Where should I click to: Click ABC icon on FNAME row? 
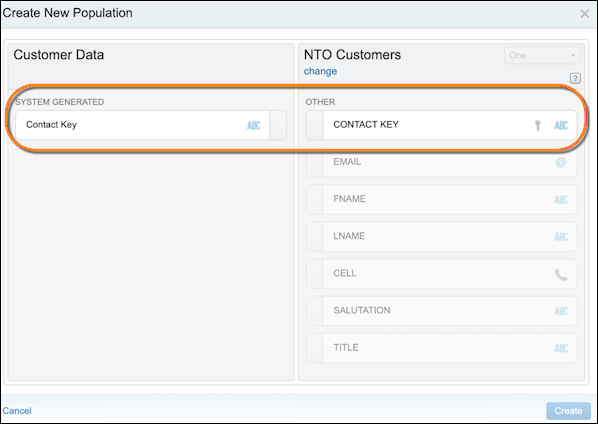(x=561, y=200)
